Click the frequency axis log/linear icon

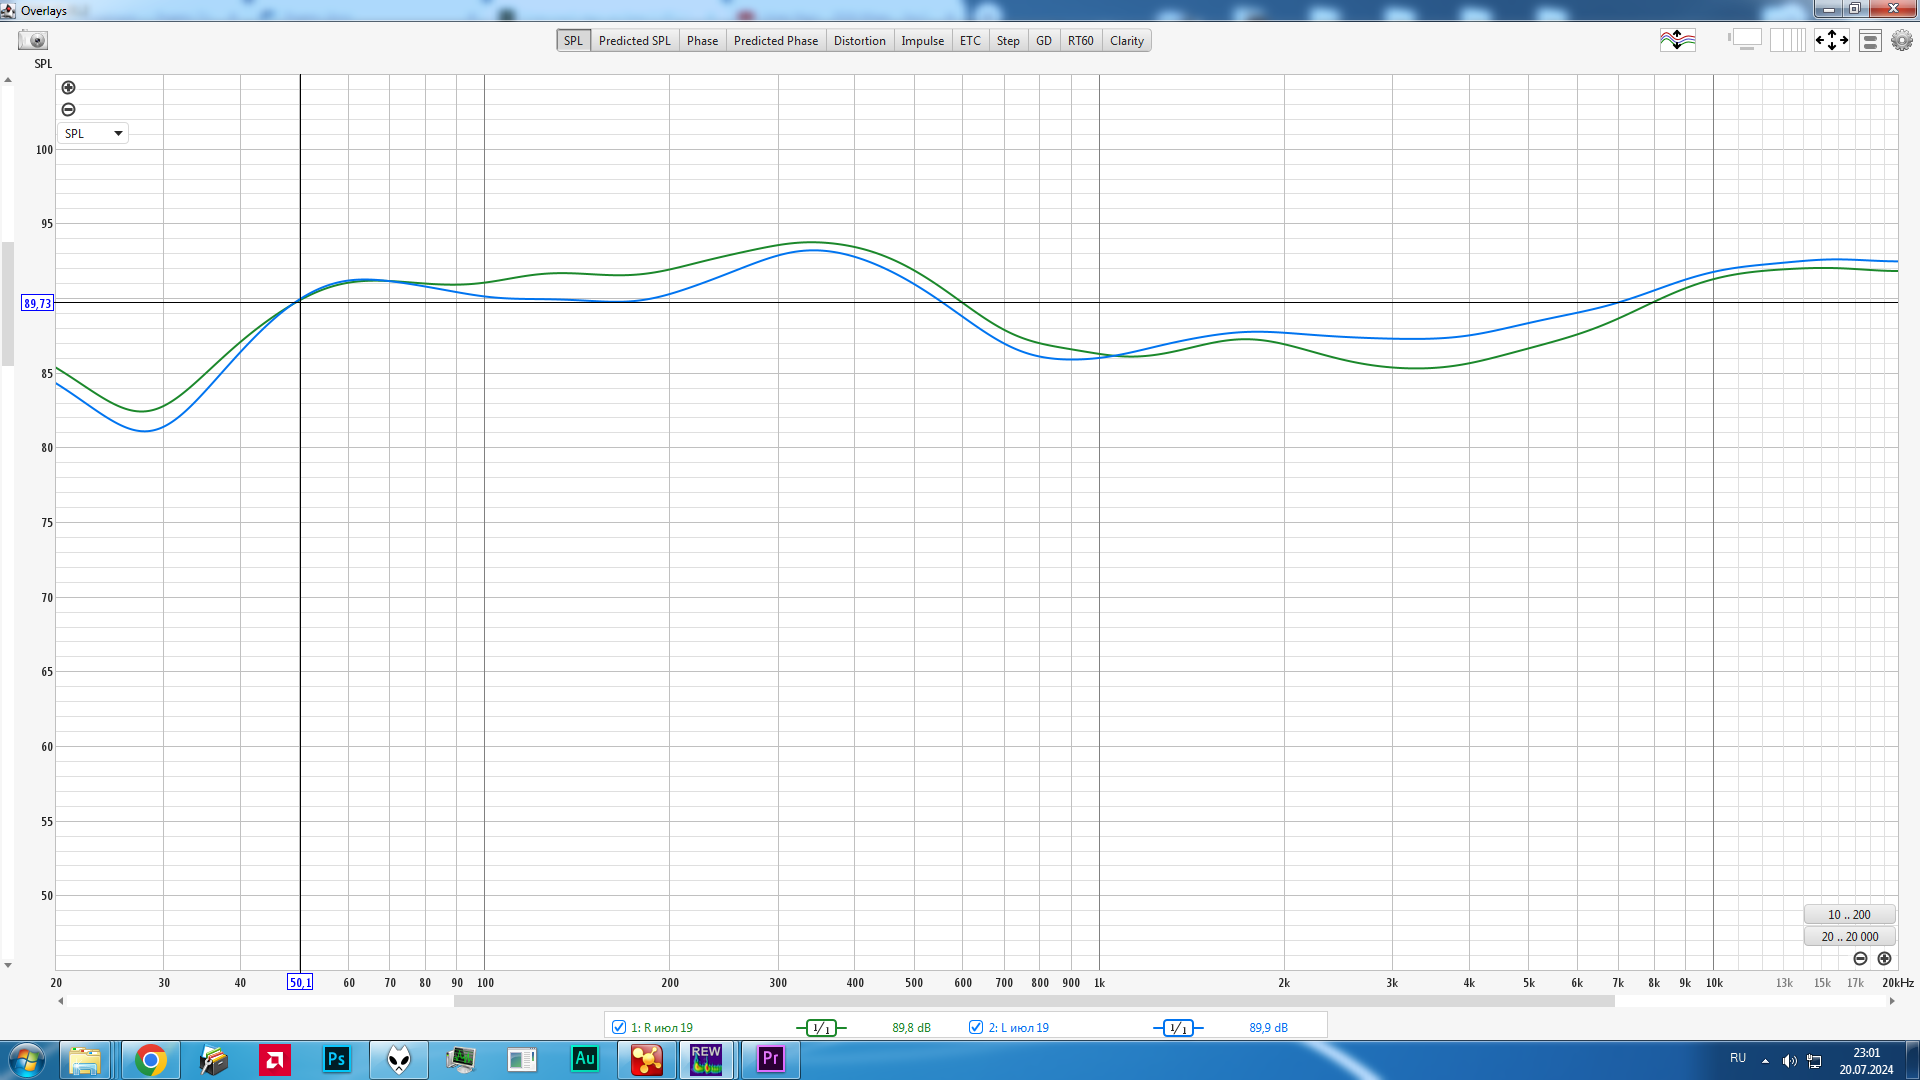pyautogui.click(x=1787, y=41)
